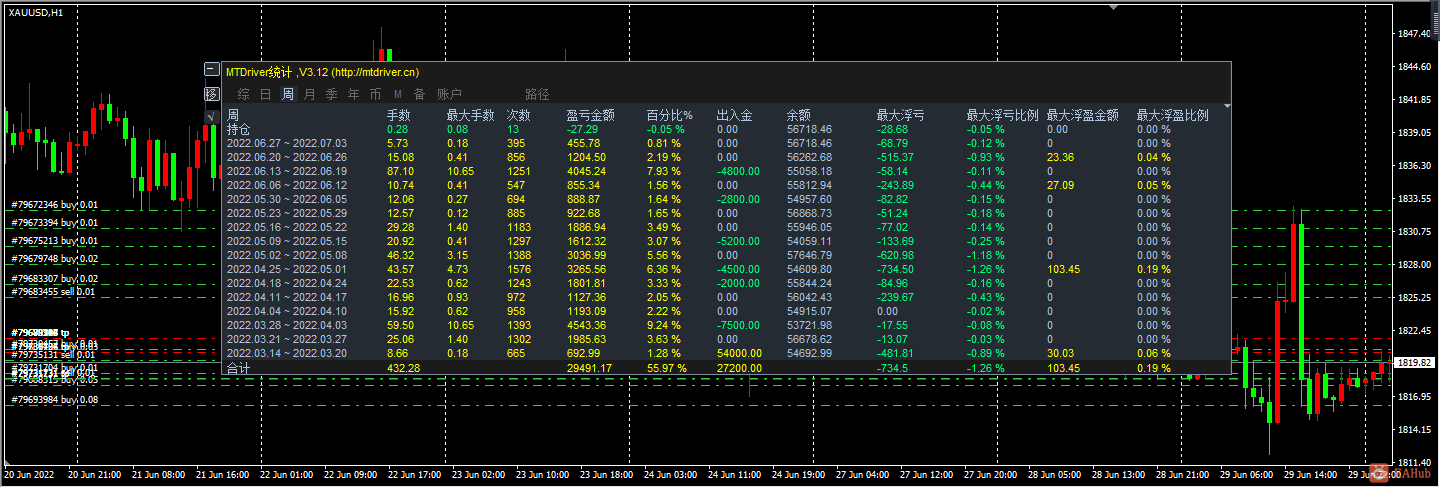
Task: Click the 盈亏金额 column header
Action: pyautogui.click(x=591, y=115)
